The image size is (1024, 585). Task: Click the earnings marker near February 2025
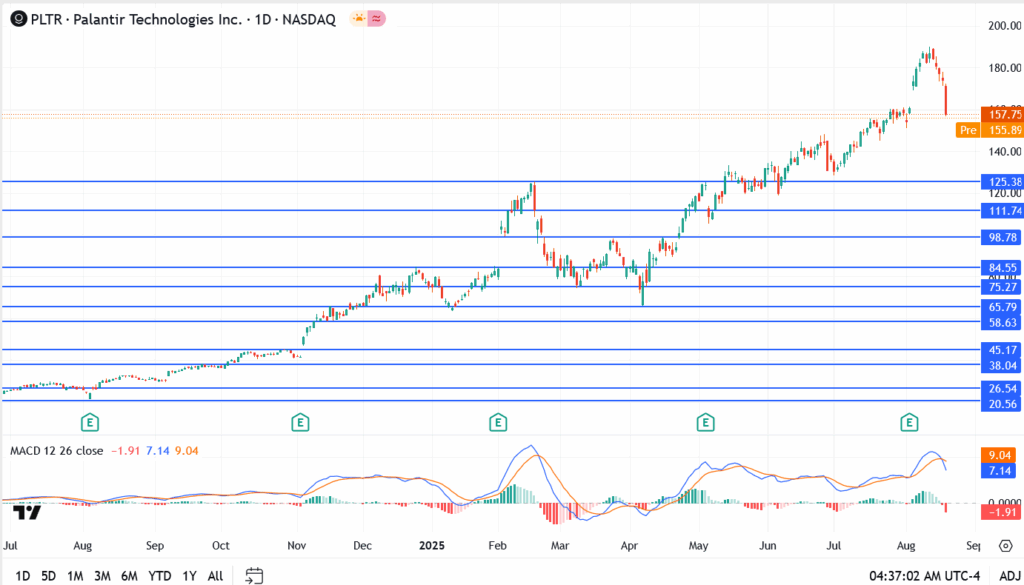tap(497, 423)
